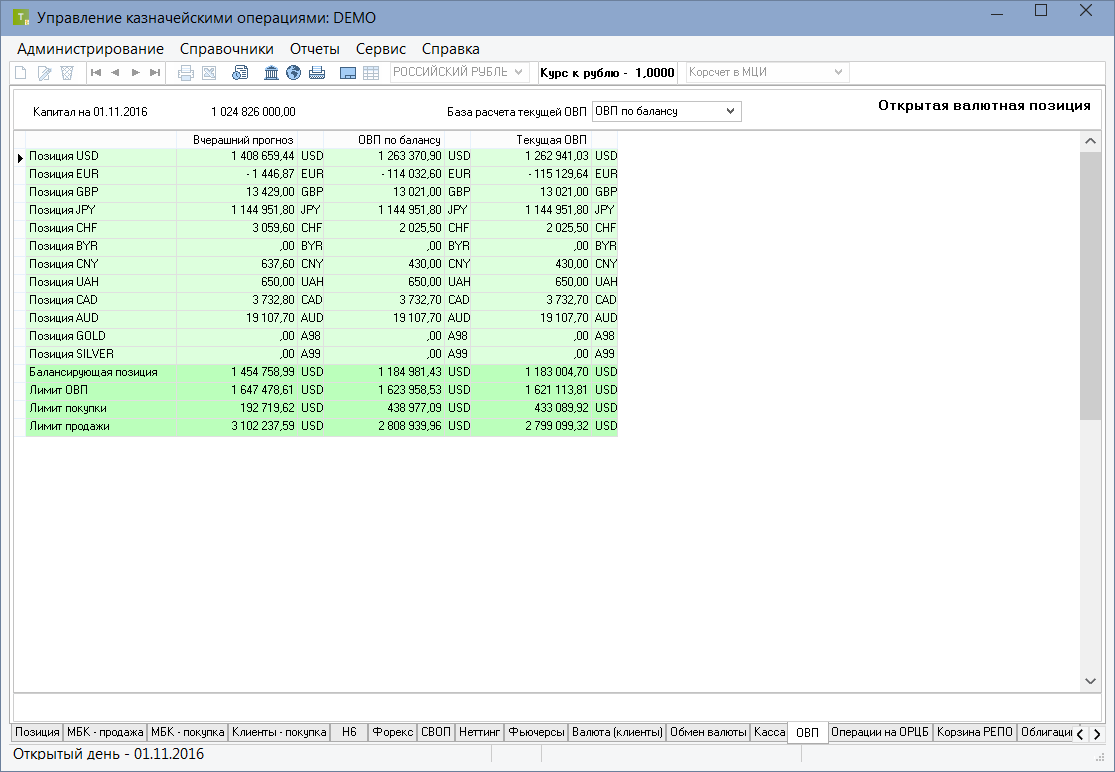Click the capital value 1 024 826 000,00
The height and width of the screenshot is (772, 1115).
(253, 112)
